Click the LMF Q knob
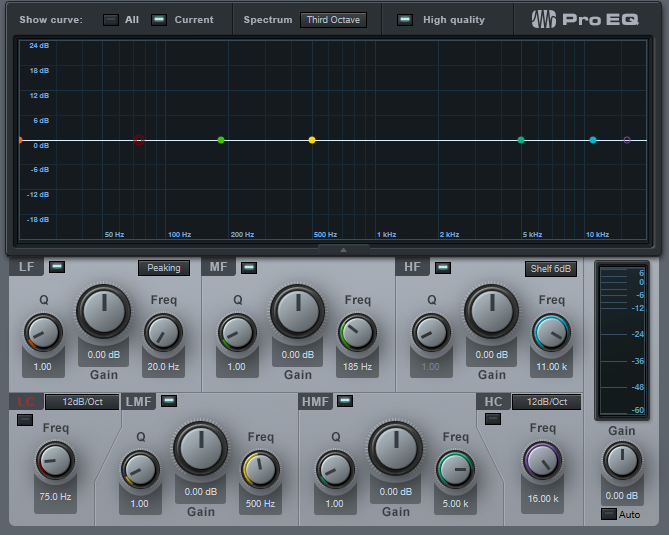 pos(140,470)
